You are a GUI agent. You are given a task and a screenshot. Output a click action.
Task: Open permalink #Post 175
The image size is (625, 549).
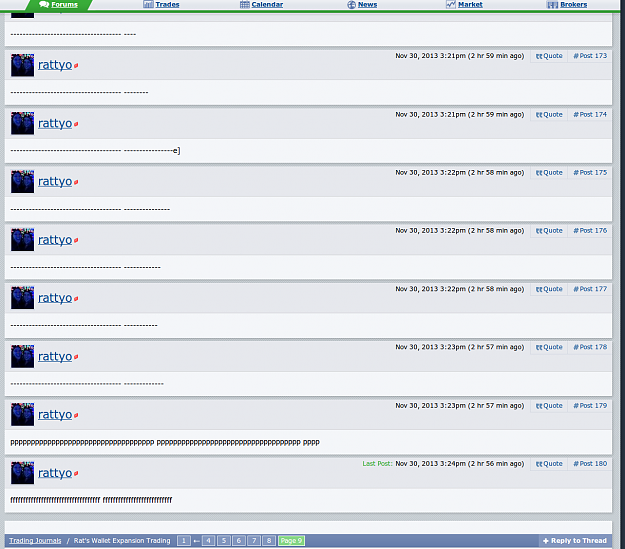590,173
